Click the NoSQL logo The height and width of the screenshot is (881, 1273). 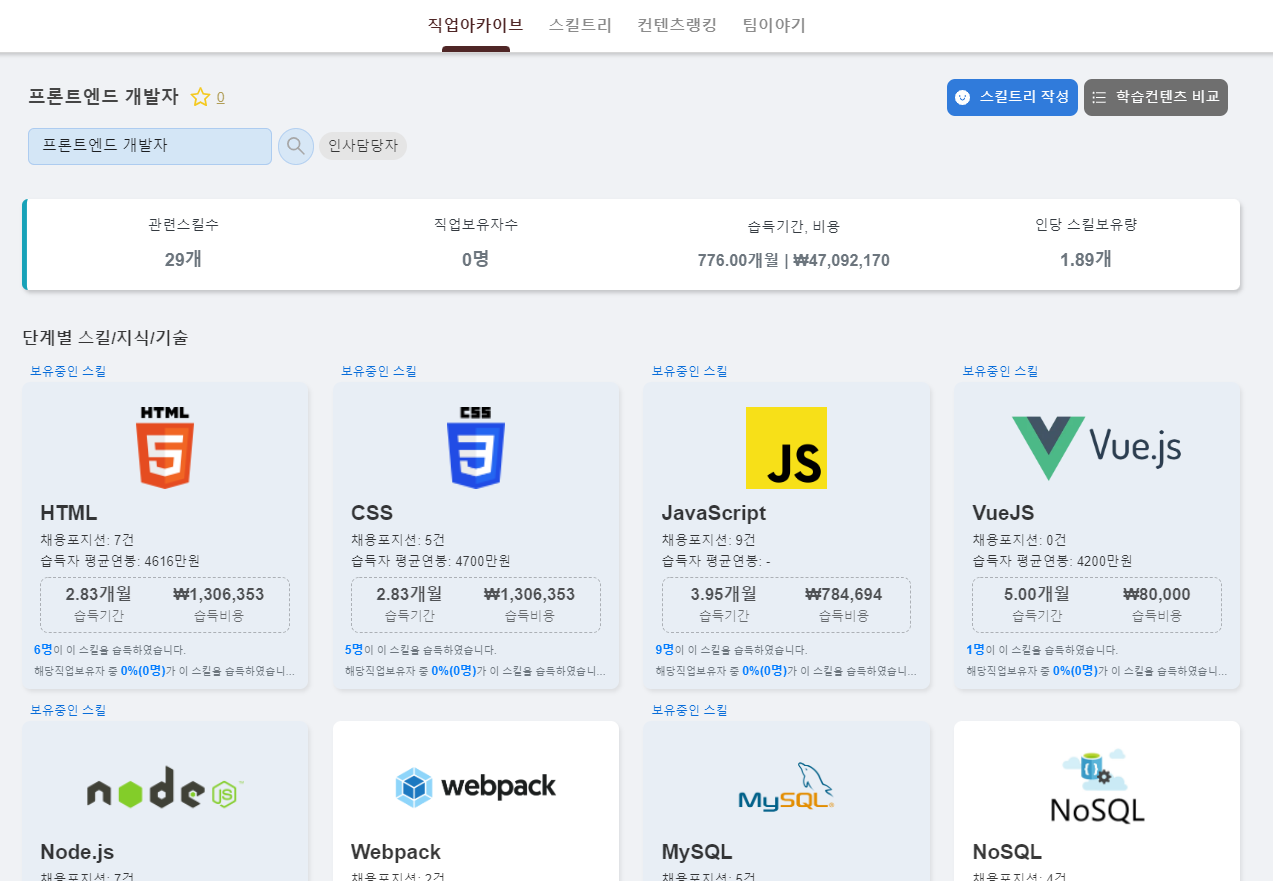coord(1097,787)
